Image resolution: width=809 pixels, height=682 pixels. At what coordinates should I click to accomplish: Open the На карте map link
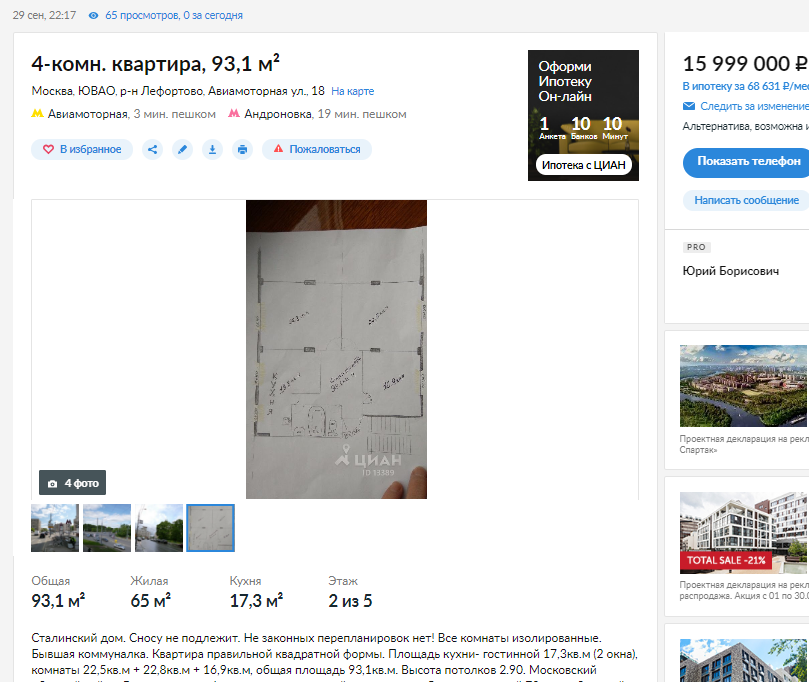point(352,91)
